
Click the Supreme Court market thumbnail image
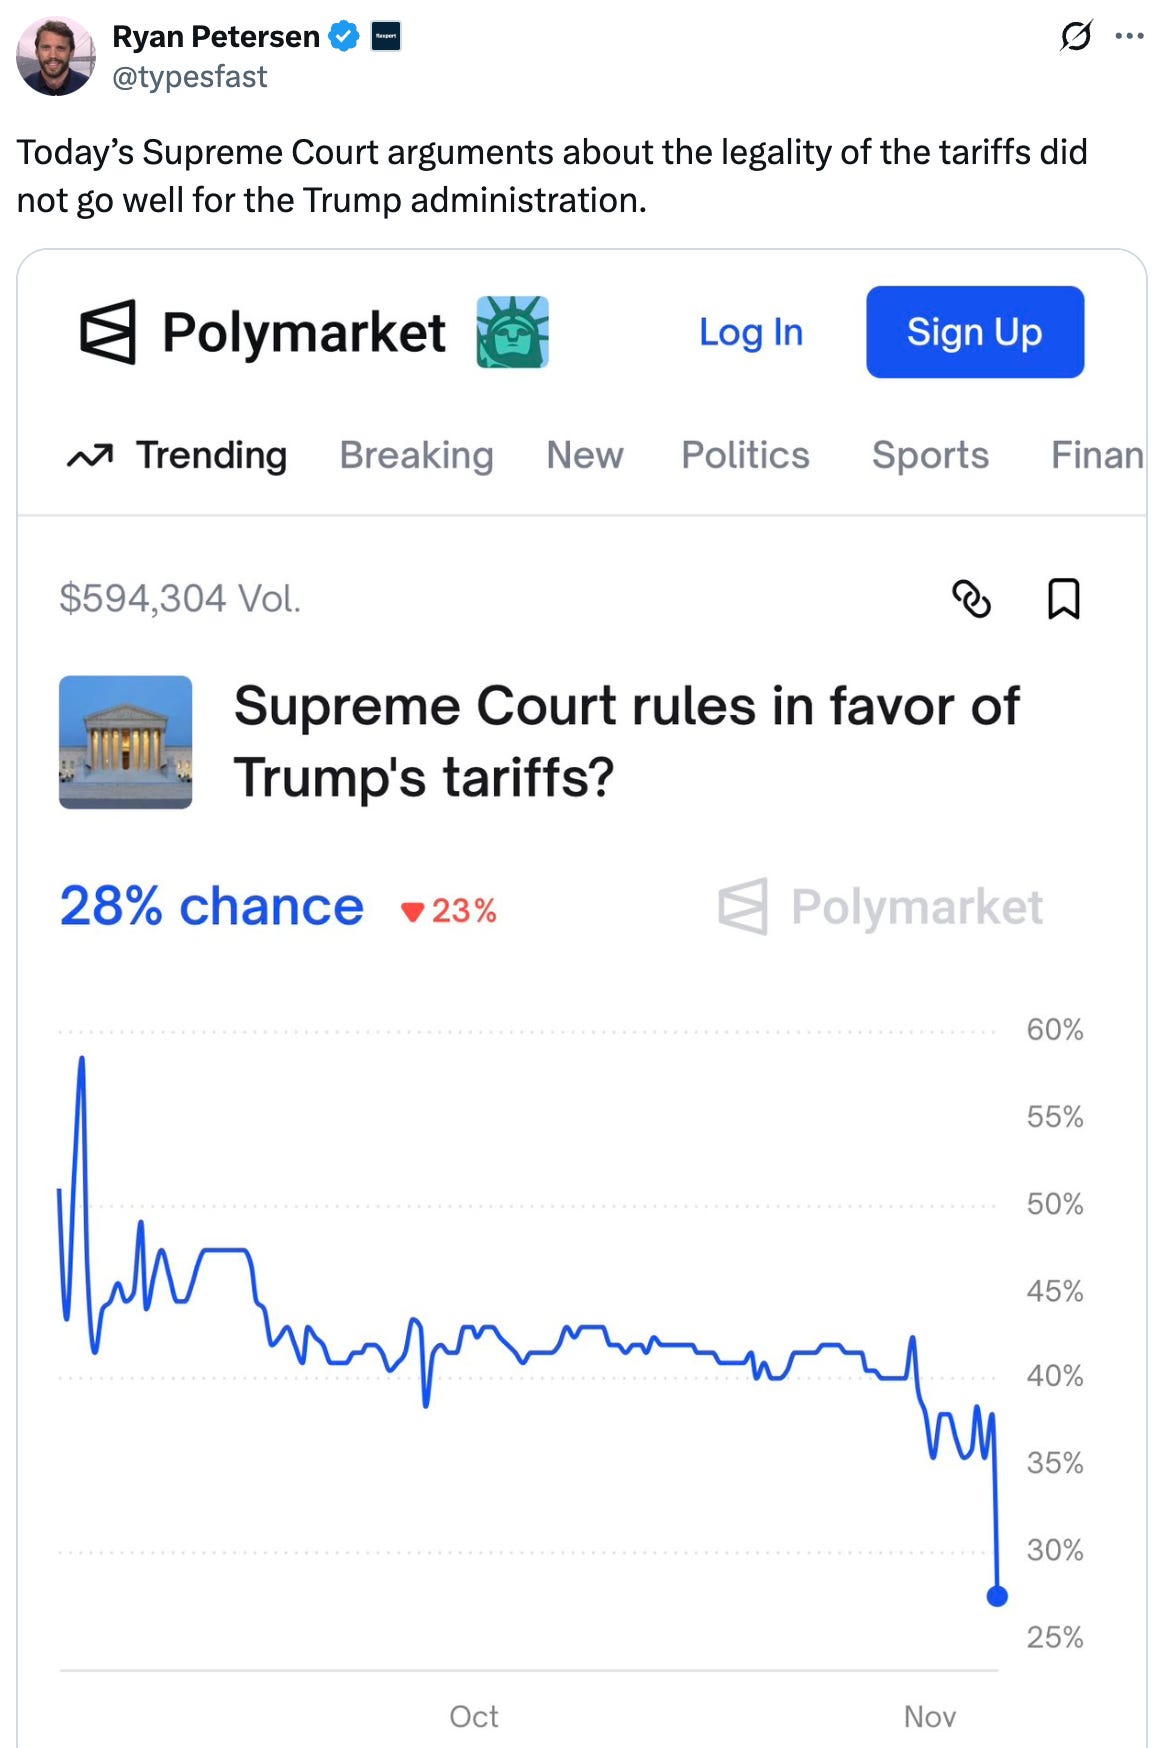(x=127, y=743)
